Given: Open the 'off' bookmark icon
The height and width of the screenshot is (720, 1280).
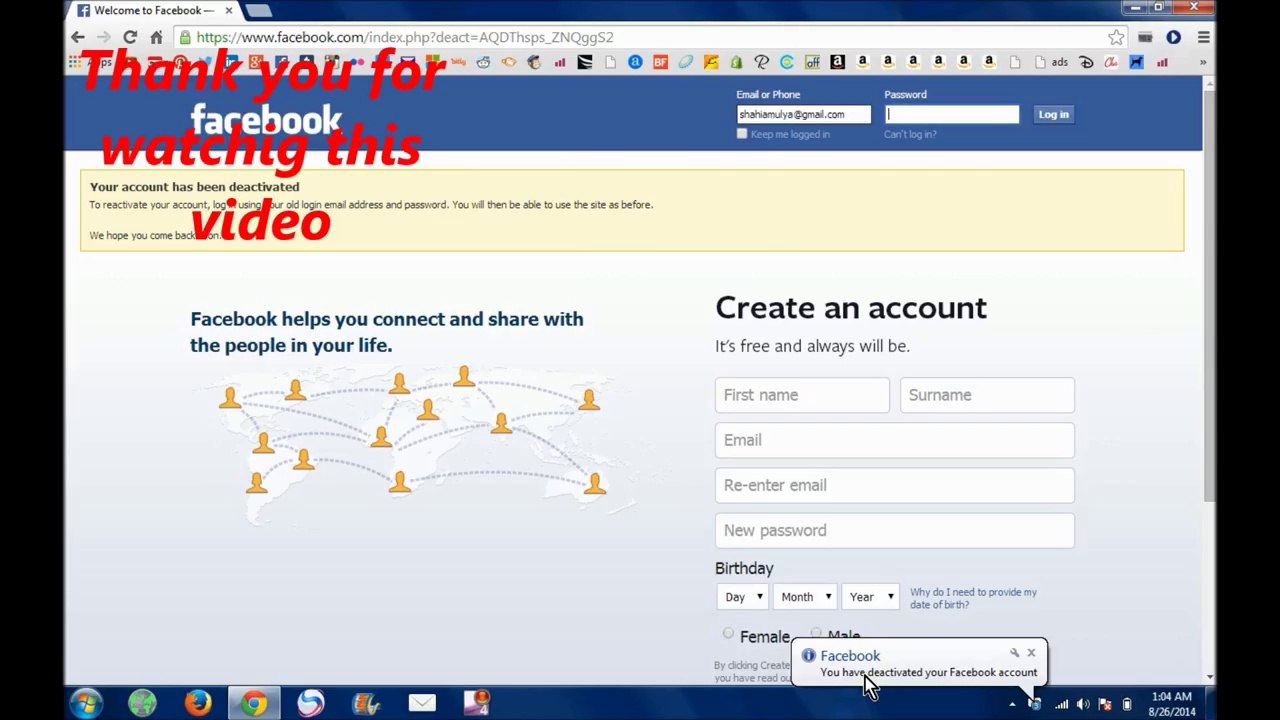Looking at the screenshot, I should pos(812,62).
